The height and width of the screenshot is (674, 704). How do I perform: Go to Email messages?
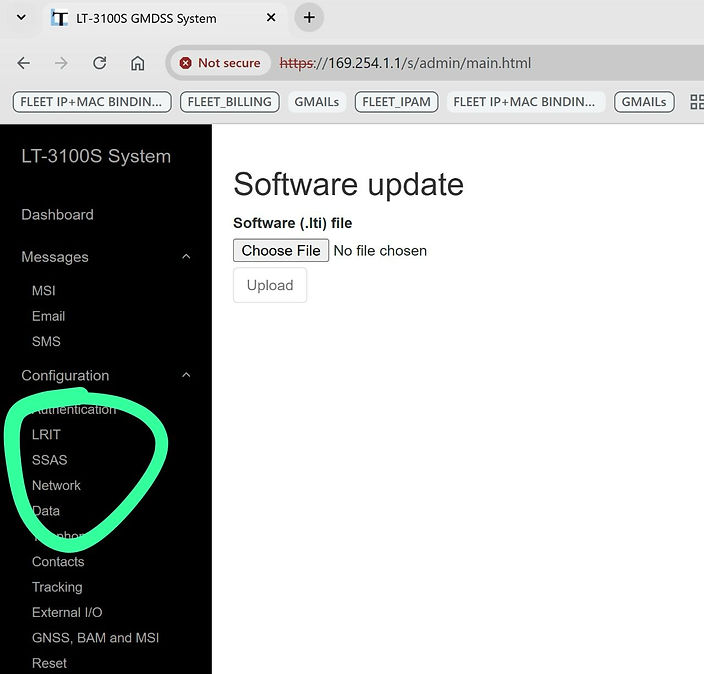48,316
